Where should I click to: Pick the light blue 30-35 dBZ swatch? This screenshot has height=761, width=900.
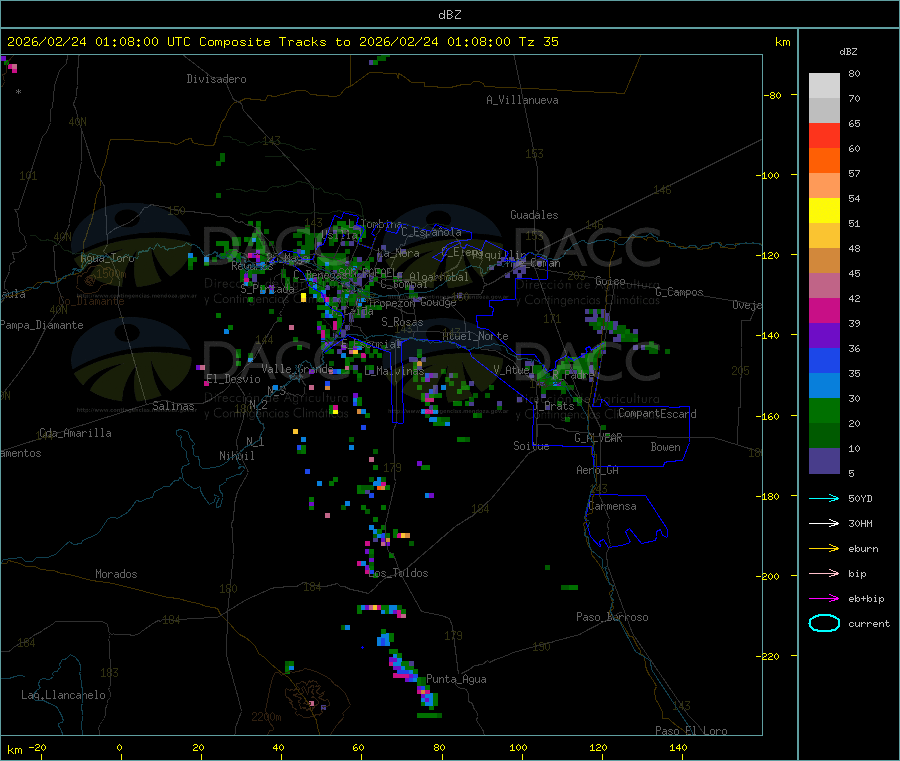click(x=824, y=386)
